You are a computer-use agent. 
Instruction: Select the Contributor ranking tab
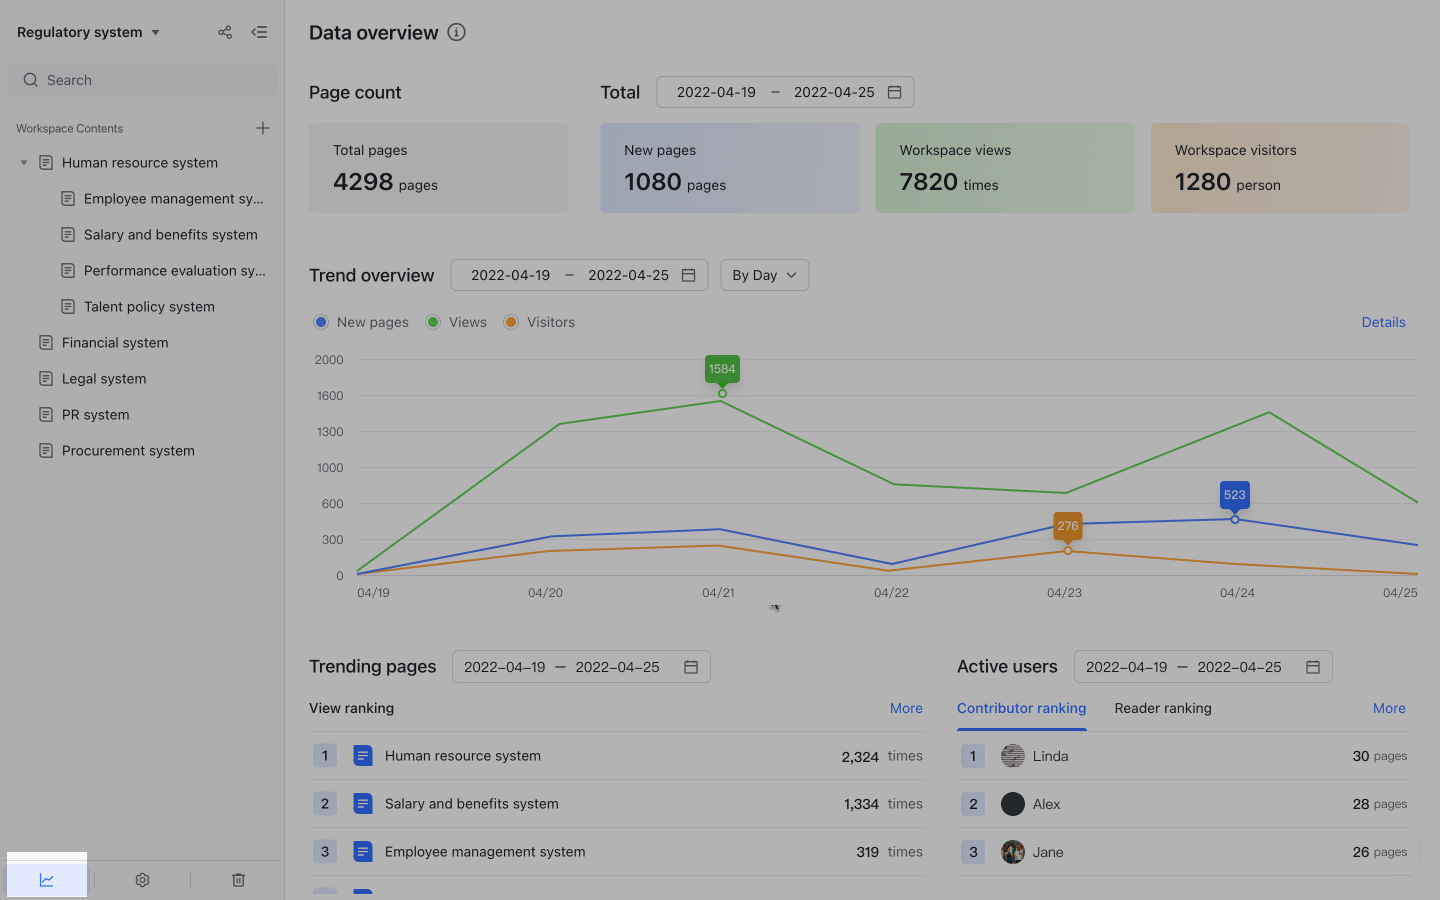[x=1021, y=708]
